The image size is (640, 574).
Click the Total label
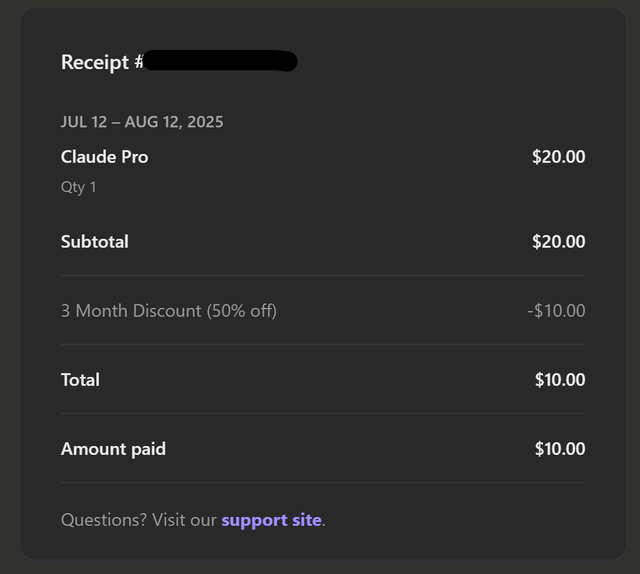(x=80, y=380)
